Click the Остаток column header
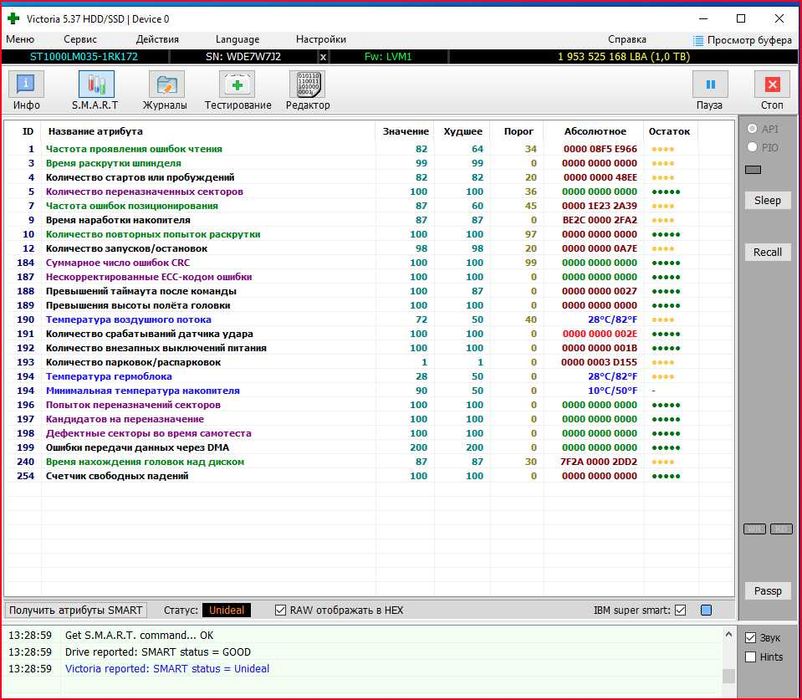 click(669, 131)
